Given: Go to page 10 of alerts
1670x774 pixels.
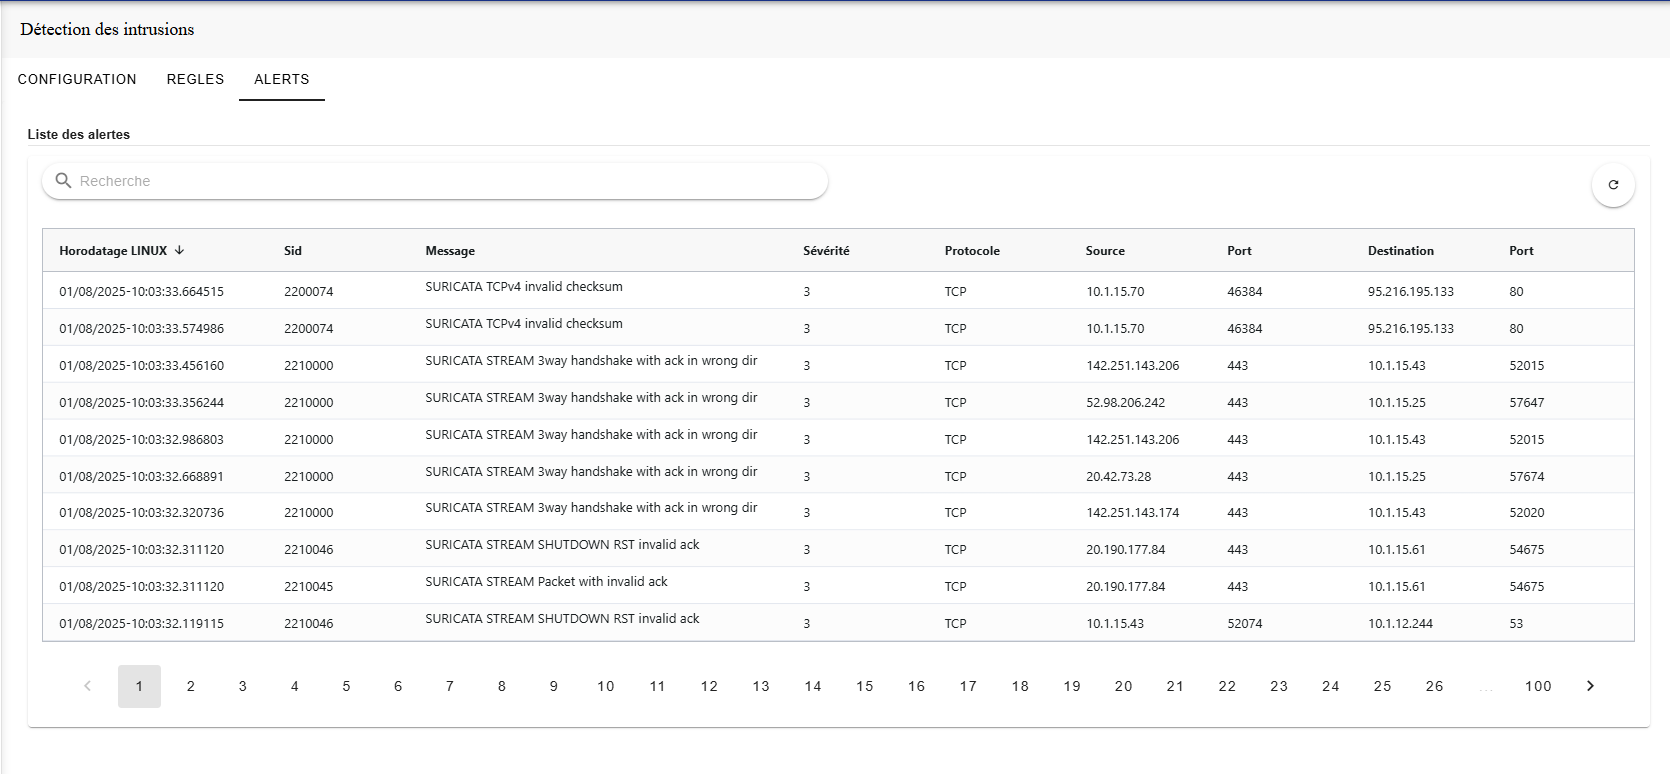Looking at the screenshot, I should tap(606, 686).
